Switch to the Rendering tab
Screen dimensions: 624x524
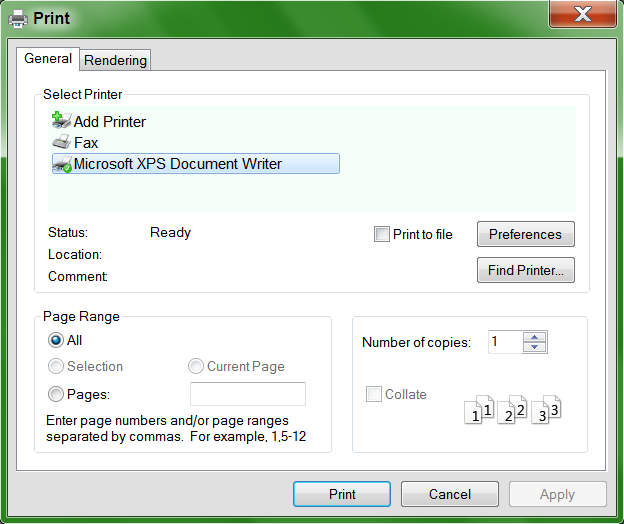point(115,61)
